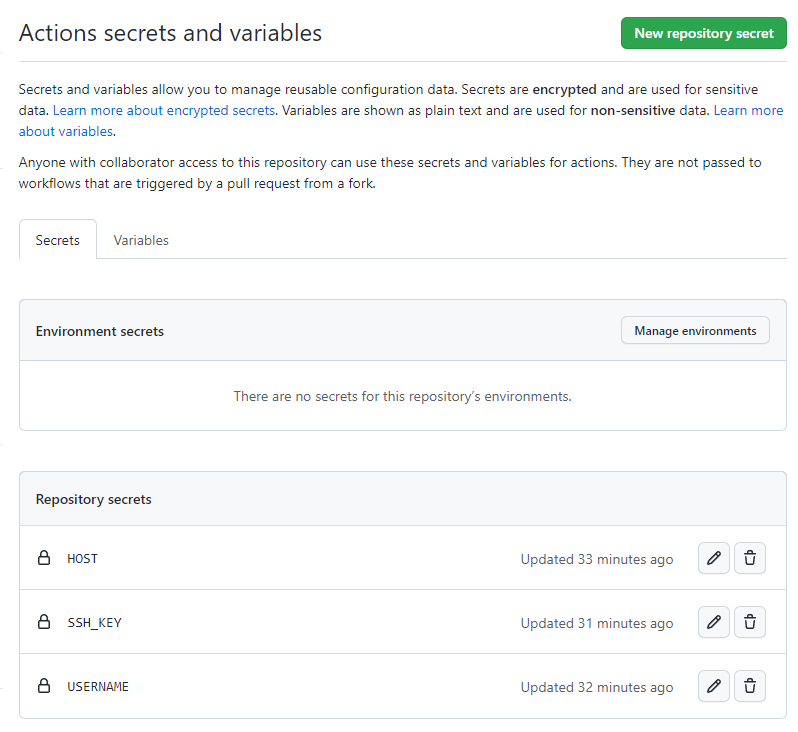The width and height of the screenshot is (798, 732).
Task: Delete the HOST secret trash icon
Action: [x=750, y=559]
